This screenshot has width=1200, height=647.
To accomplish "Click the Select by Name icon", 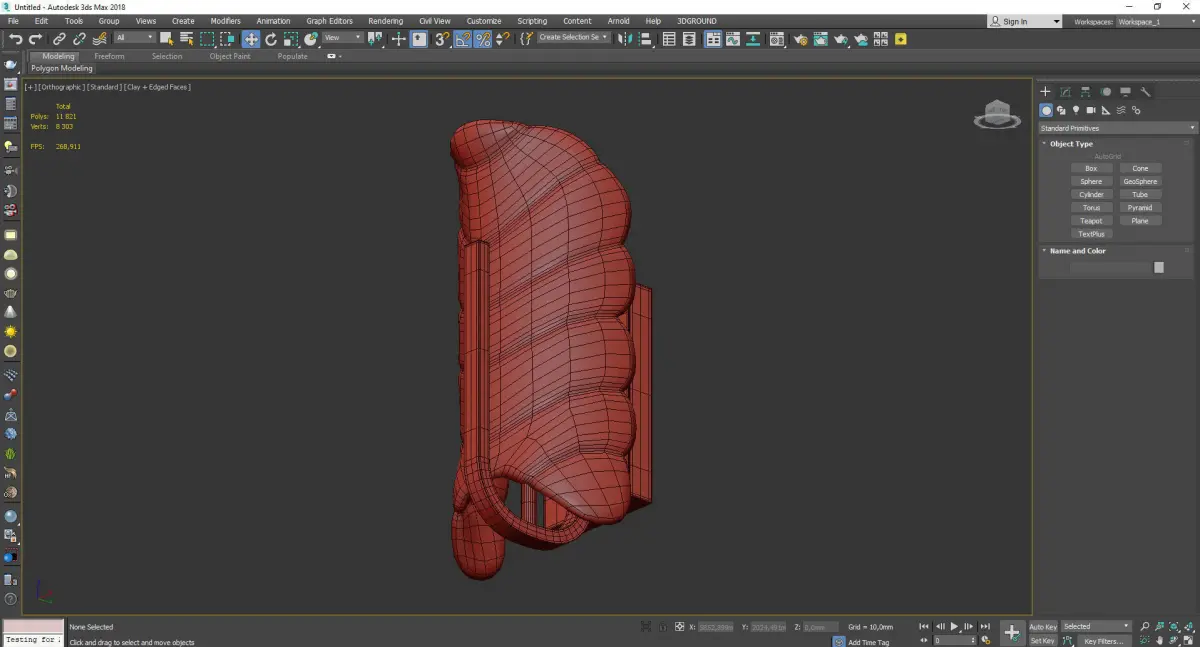I will [186, 39].
